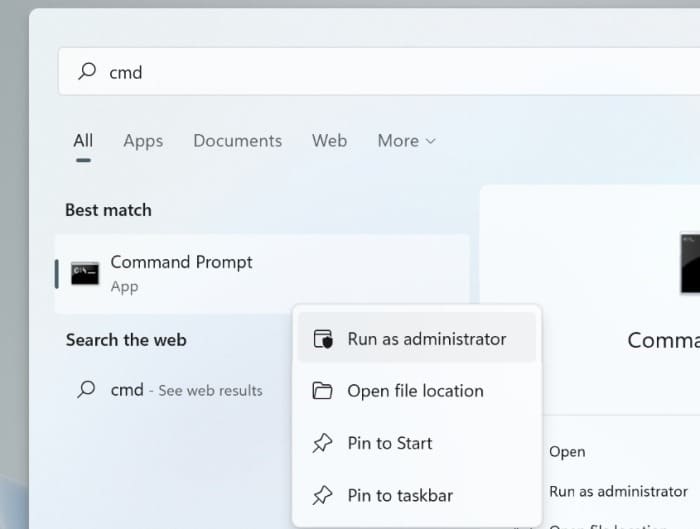
Task: Choose Pin to Start in context menu
Action: tap(417, 443)
